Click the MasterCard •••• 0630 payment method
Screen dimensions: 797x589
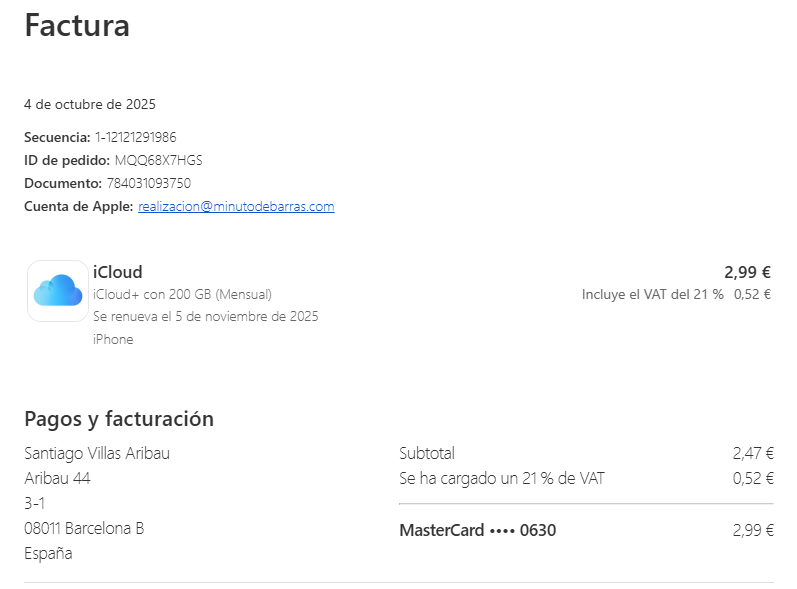(x=477, y=530)
